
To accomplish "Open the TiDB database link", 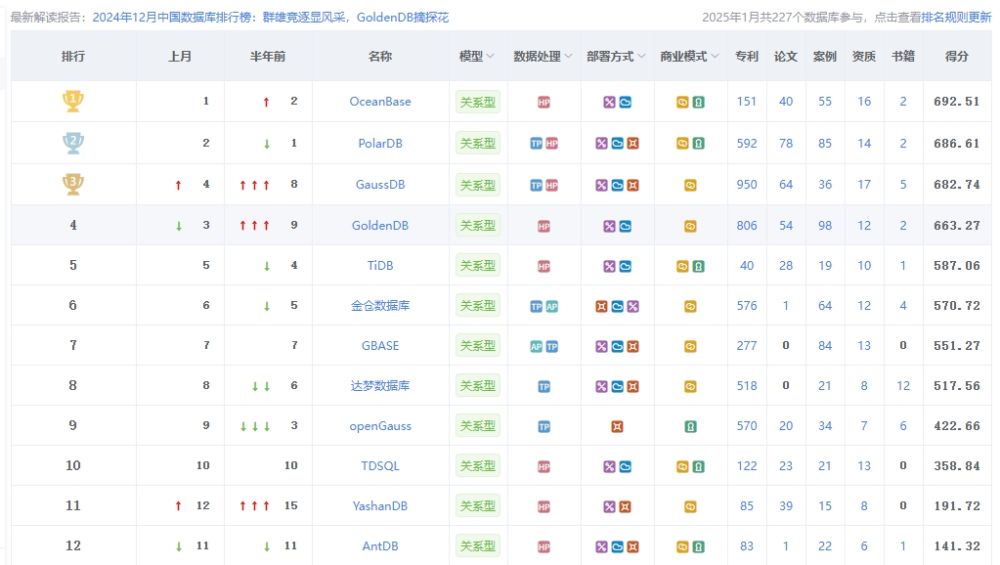I will point(380,265).
